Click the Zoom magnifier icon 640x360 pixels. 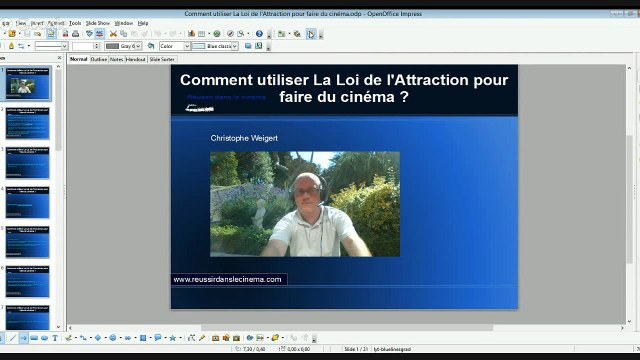[241, 33]
